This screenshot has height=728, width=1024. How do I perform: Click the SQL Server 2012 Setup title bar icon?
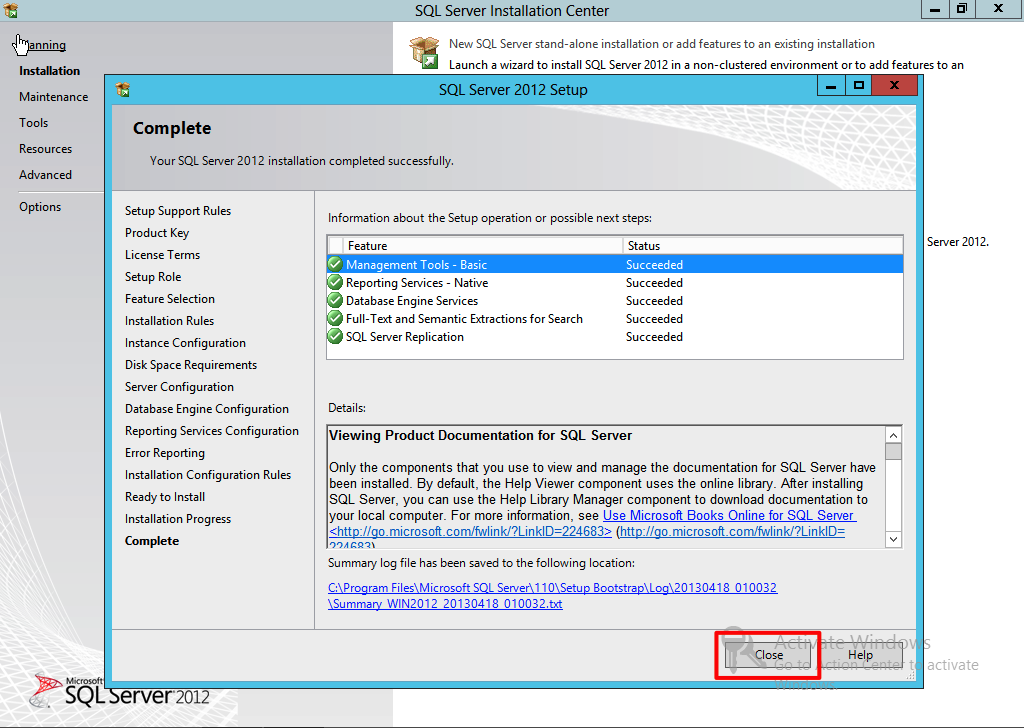pos(122,89)
